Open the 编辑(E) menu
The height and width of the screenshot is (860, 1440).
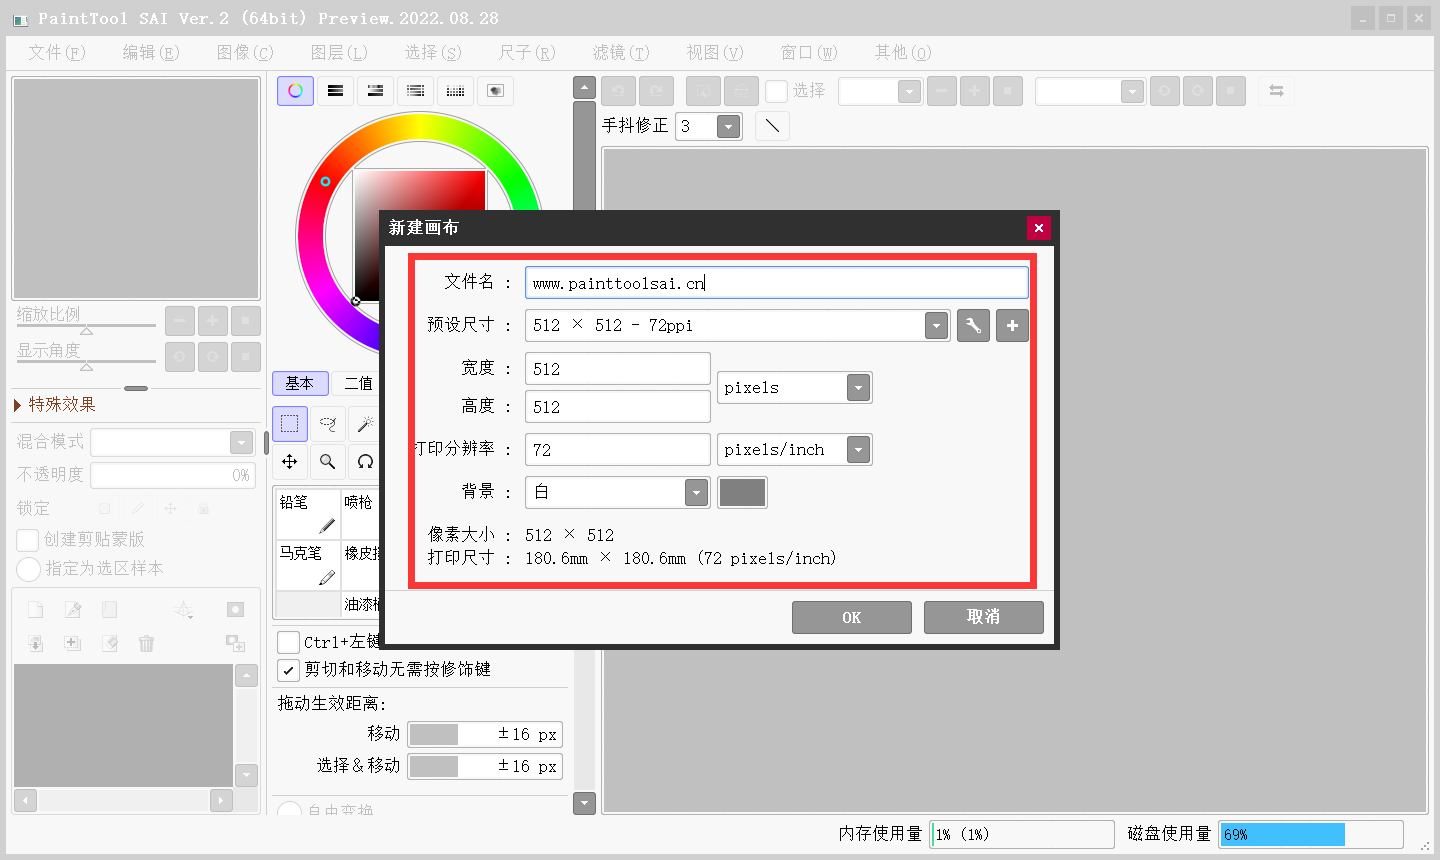pyautogui.click(x=151, y=52)
